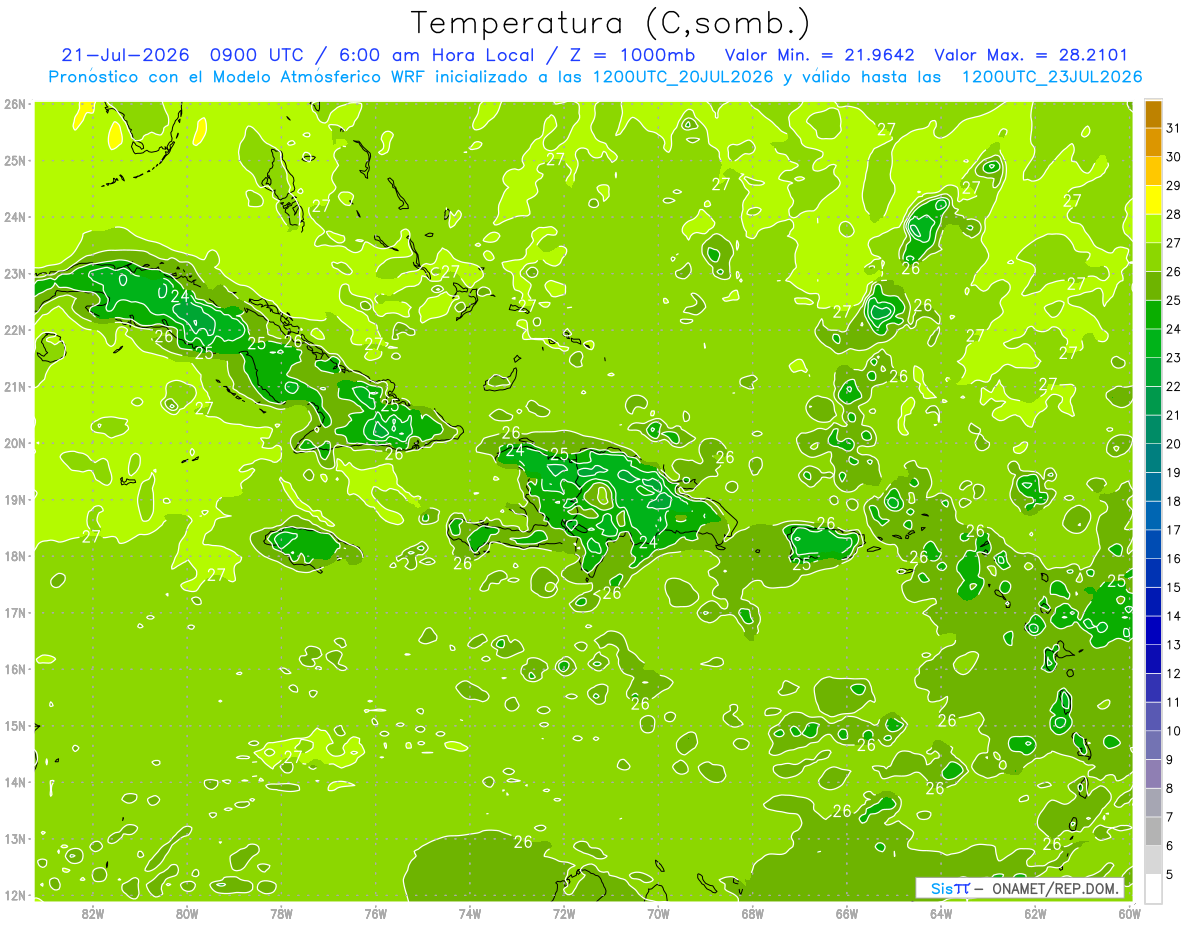Click the "1200UTC_23JUL2026" valid-until time
This screenshot has height=927, width=1200.
coord(1052,77)
